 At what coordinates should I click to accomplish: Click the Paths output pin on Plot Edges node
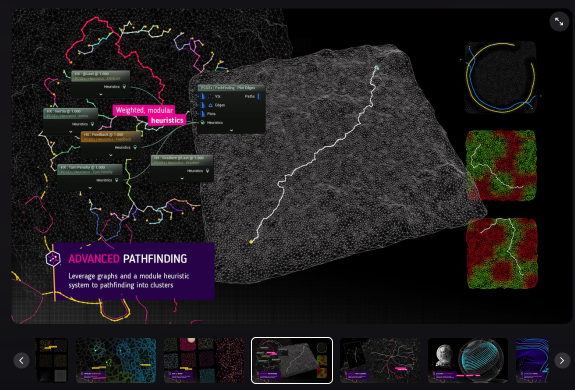[x=259, y=96]
